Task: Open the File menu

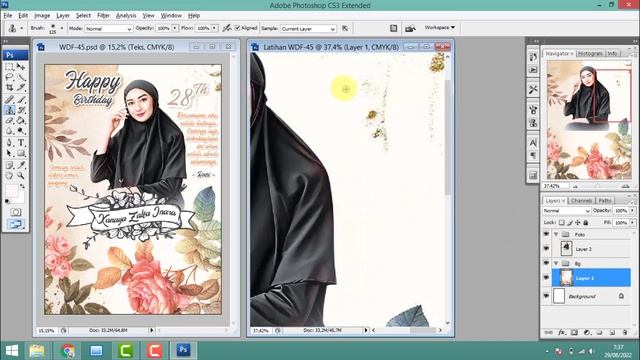Action: point(8,16)
